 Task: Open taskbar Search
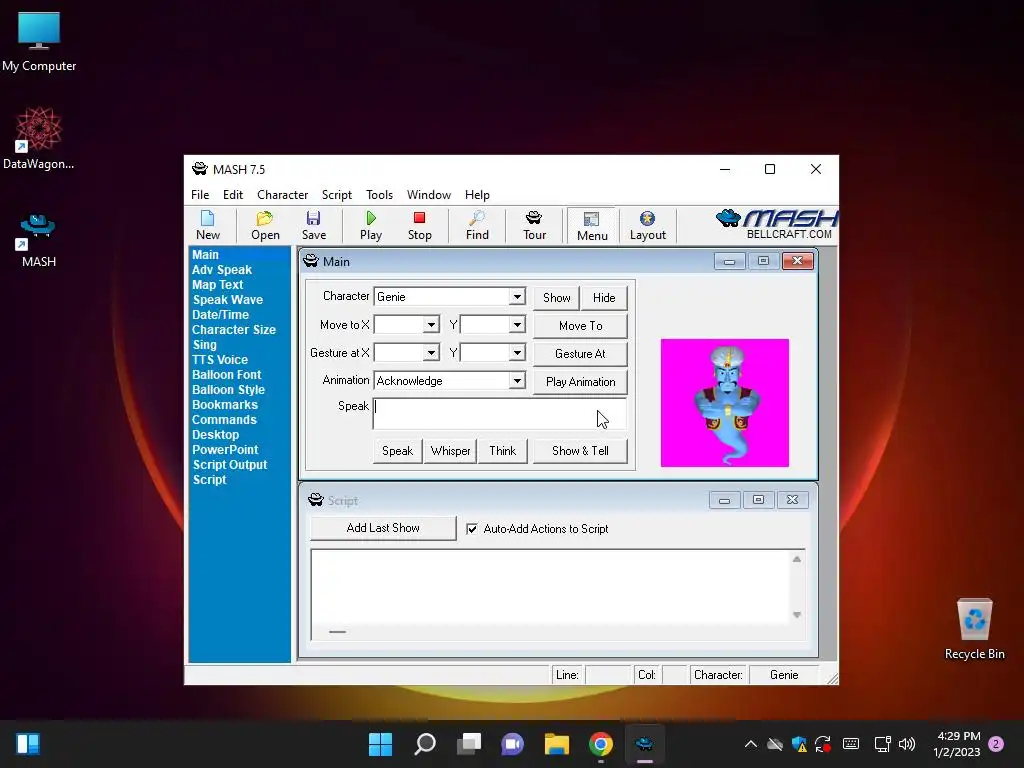click(424, 744)
